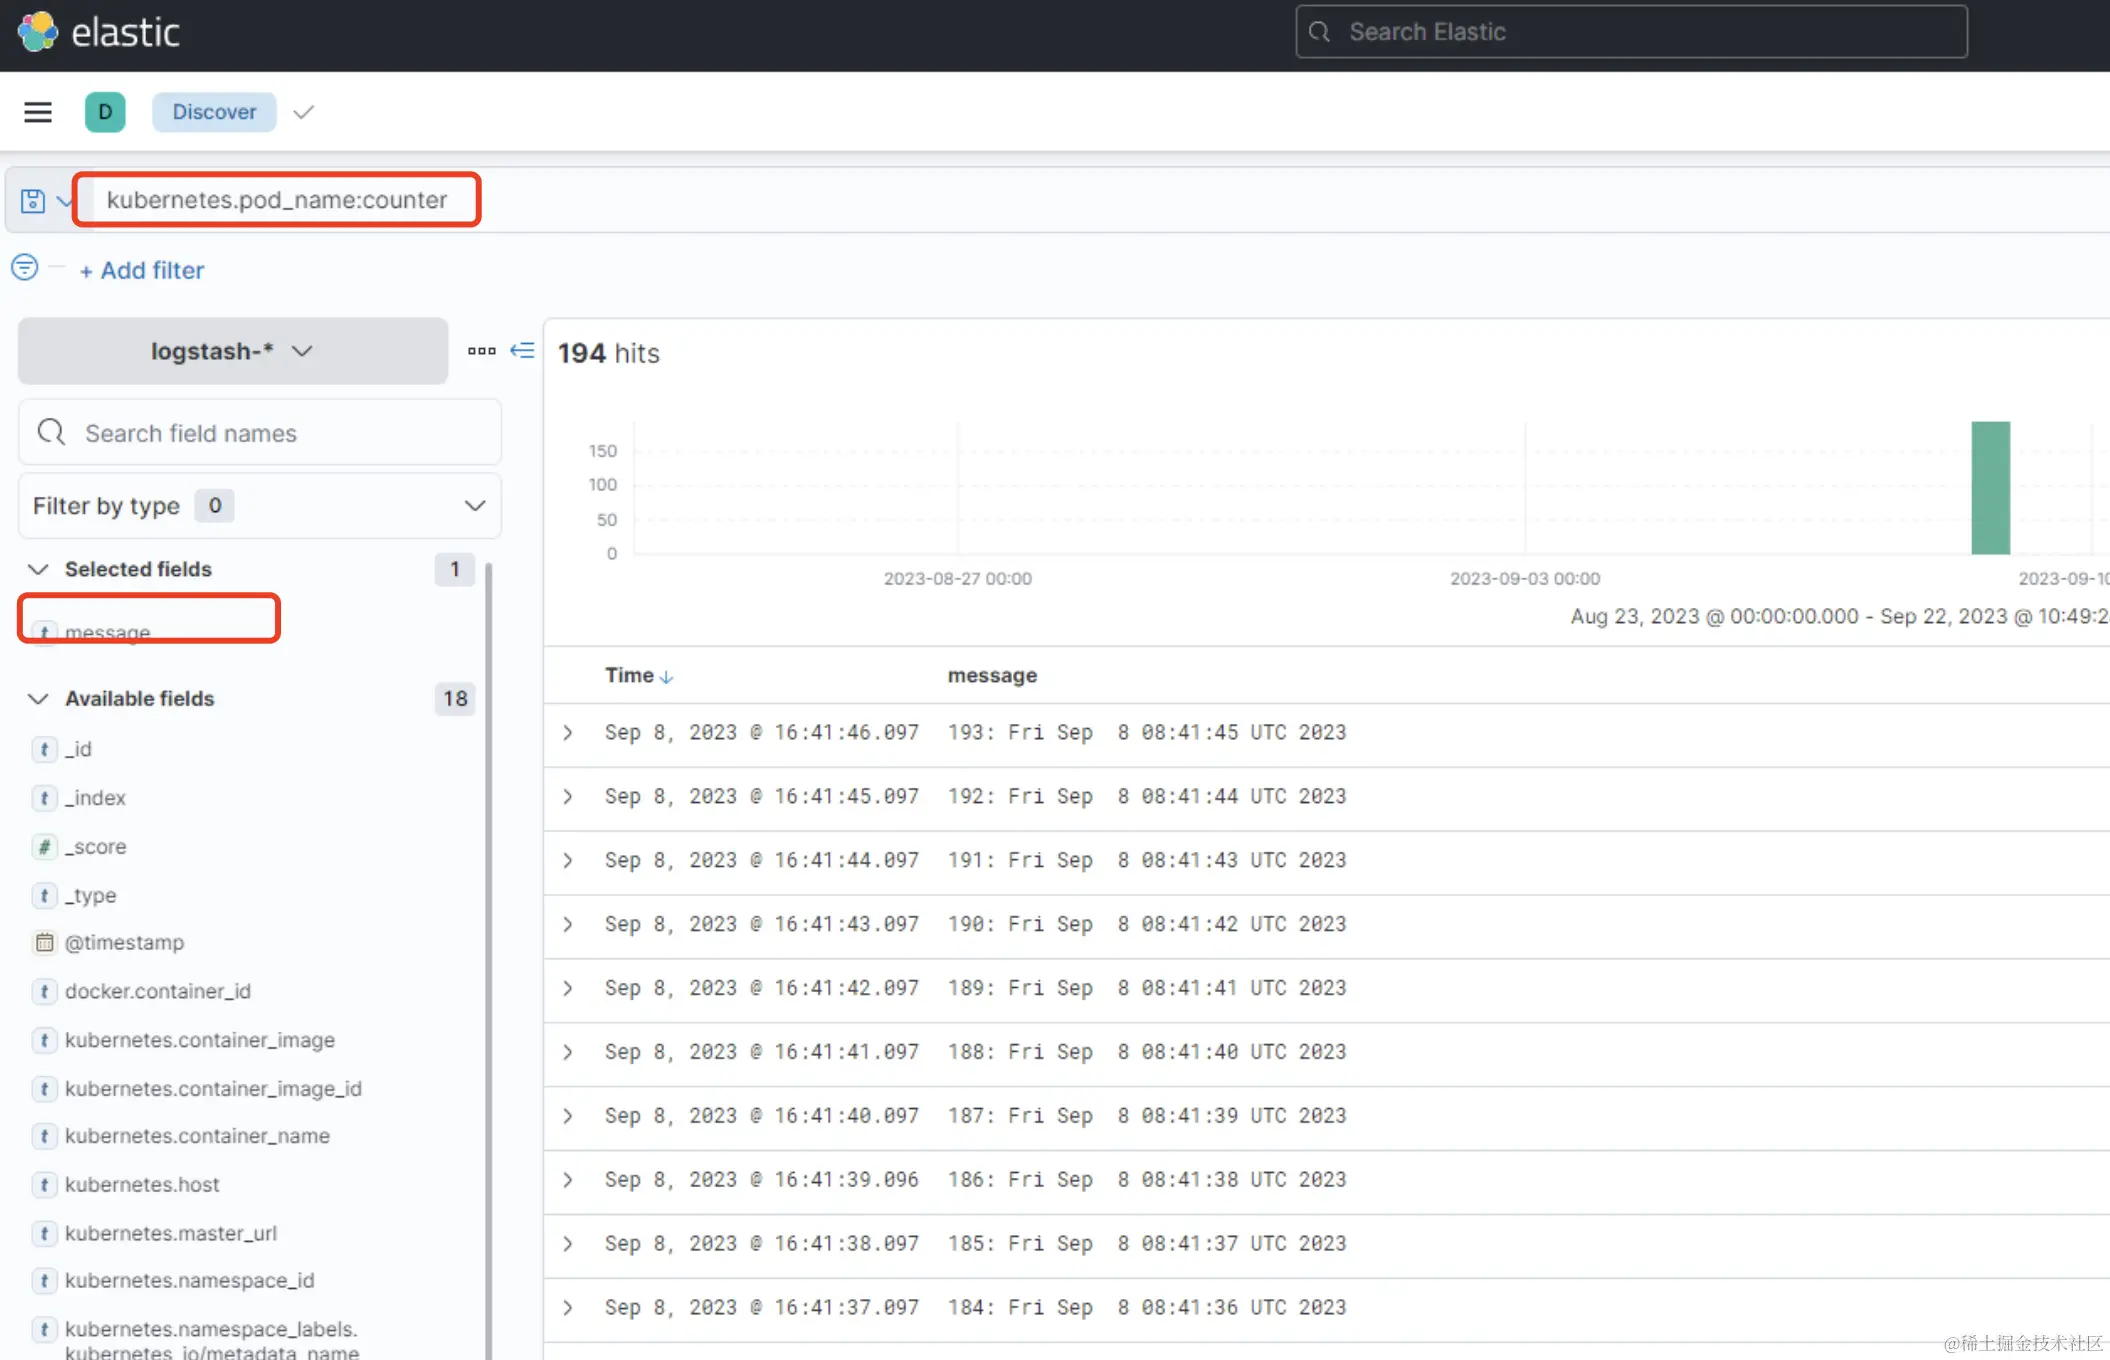Image resolution: width=2110 pixels, height=1360 pixels.
Task: Select the kubernetes.container_image_id field
Action: [213, 1089]
